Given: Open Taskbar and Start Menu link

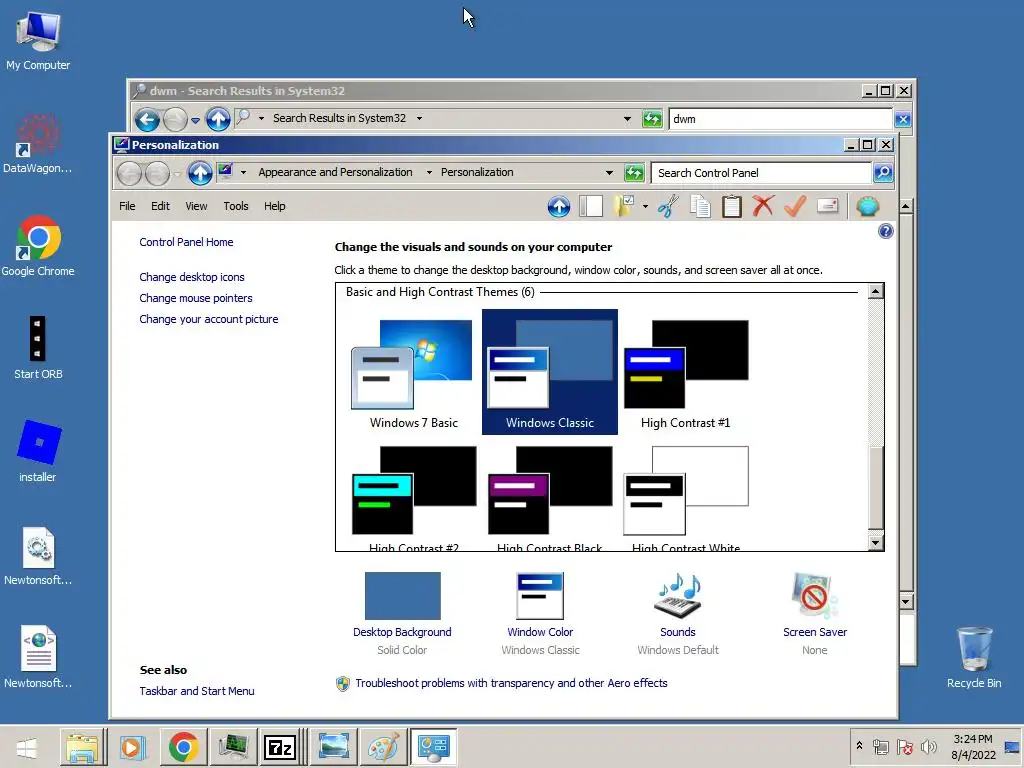Looking at the screenshot, I should click(197, 691).
